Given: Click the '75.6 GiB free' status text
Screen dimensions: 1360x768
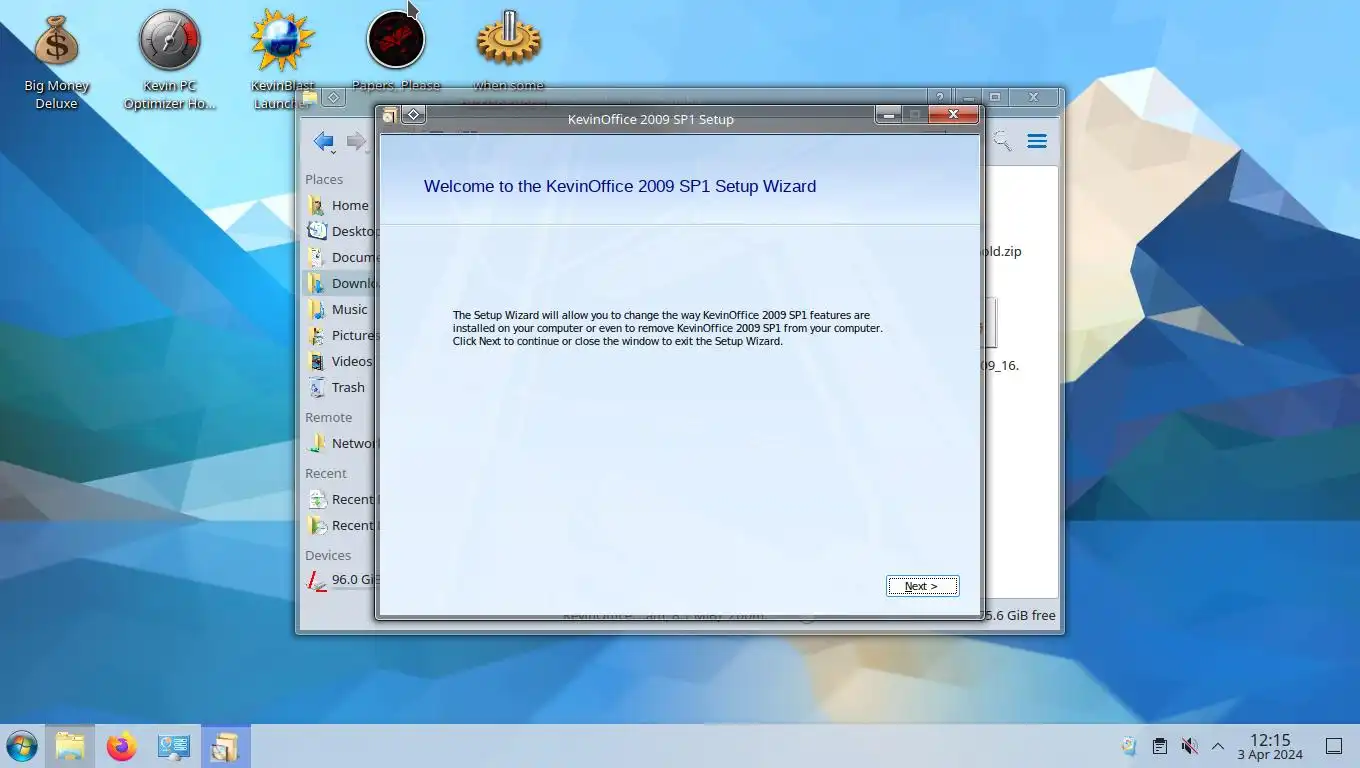Looking at the screenshot, I should click(1017, 616).
